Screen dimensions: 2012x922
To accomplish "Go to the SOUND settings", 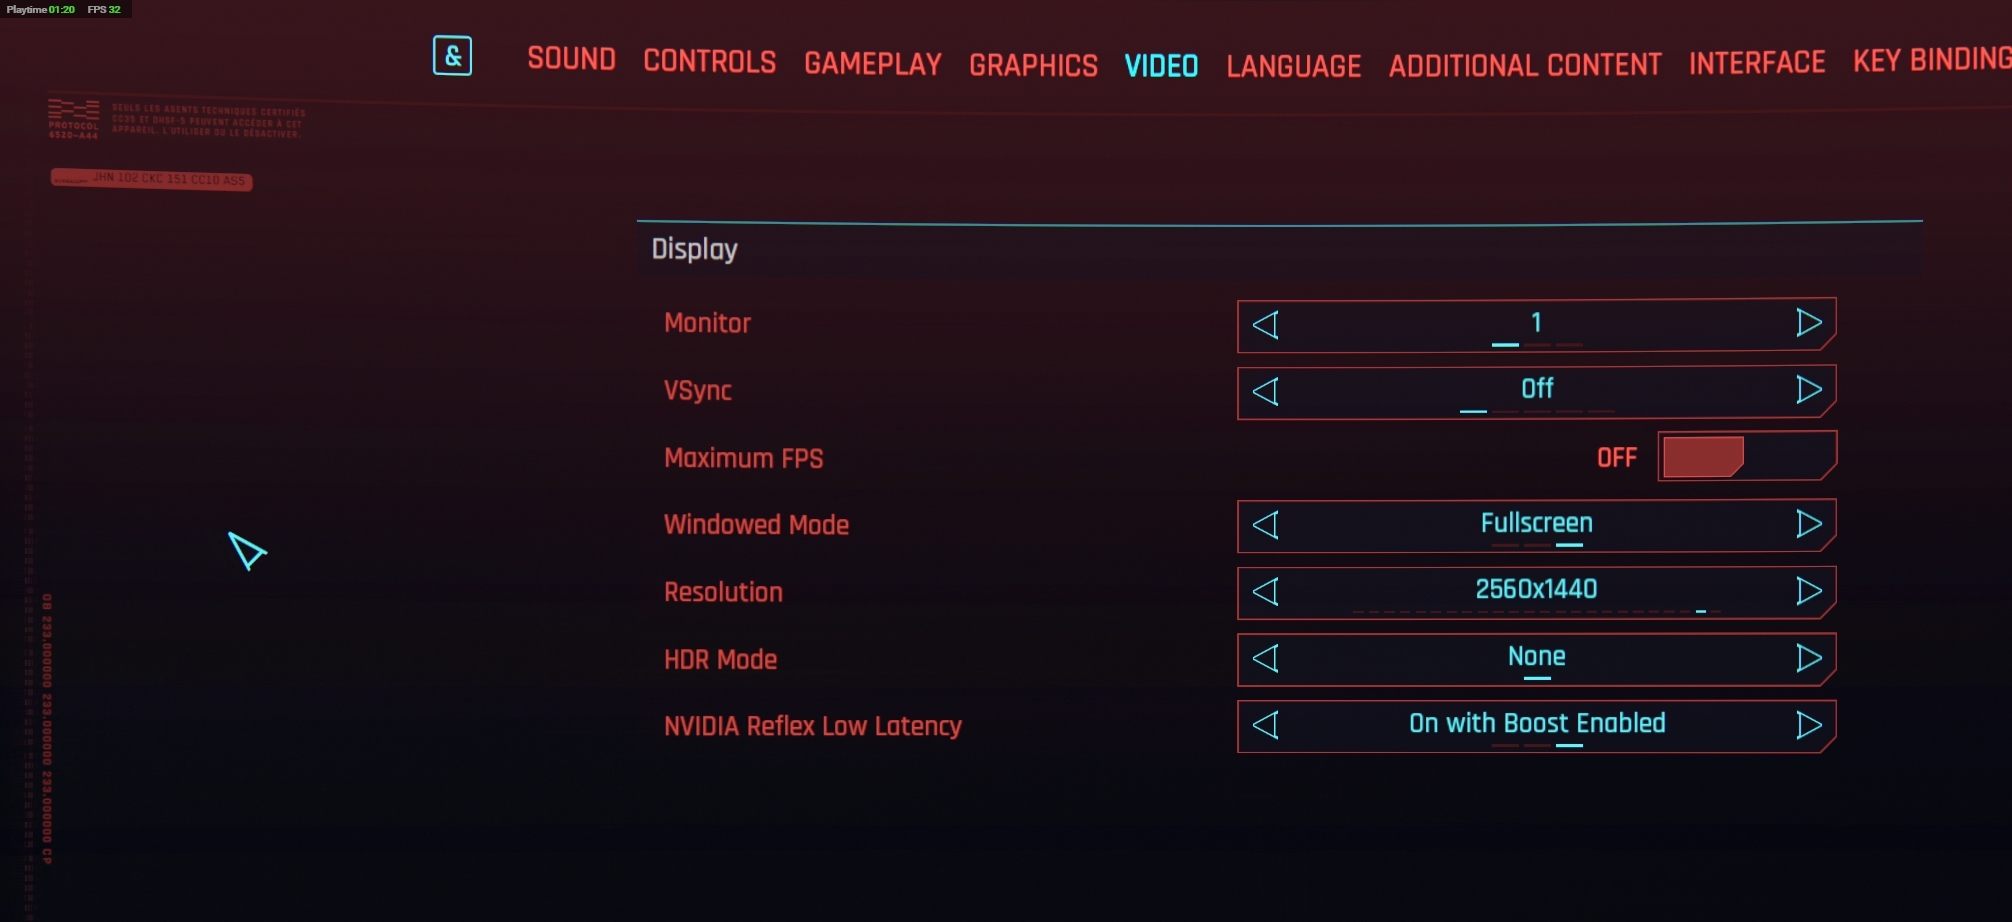I will pyautogui.click(x=571, y=59).
